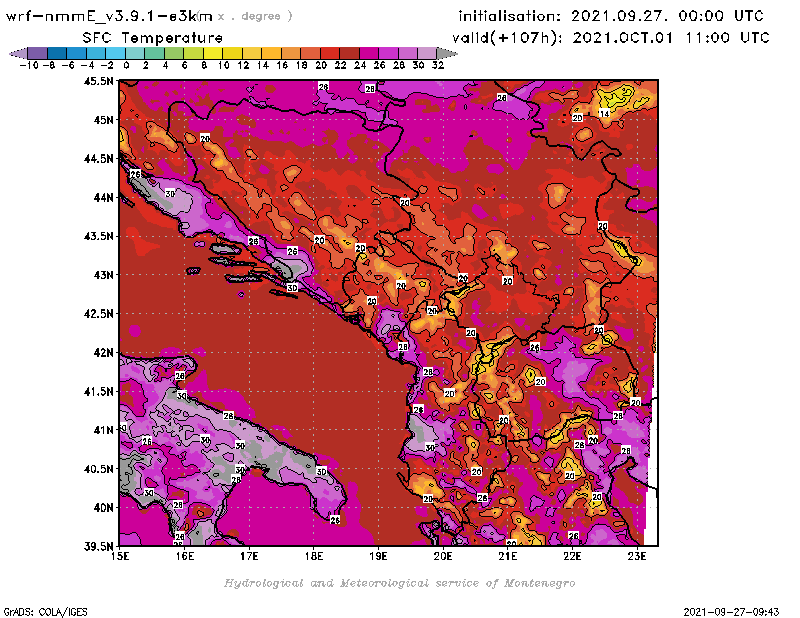Click the red legend swatch between 20 and 22
800x618 pixels.
(x=329, y=53)
